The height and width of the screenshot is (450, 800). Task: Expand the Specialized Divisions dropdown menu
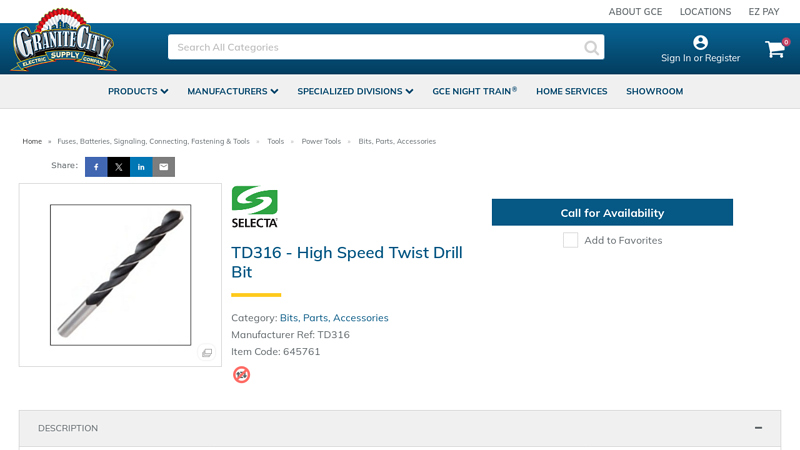coord(355,91)
